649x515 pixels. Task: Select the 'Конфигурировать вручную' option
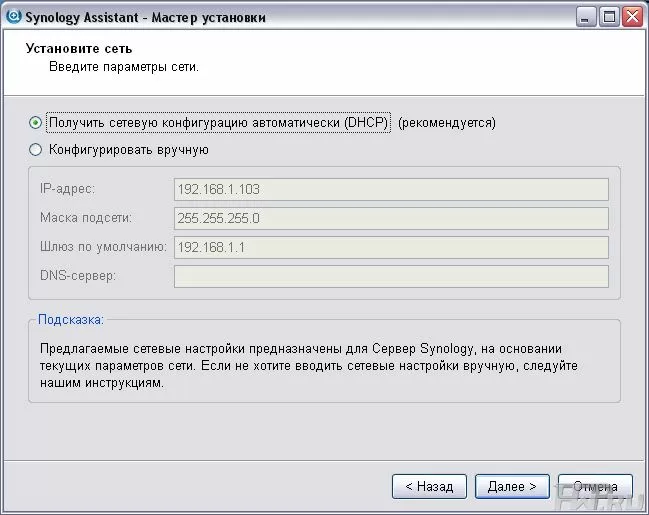(36, 150)
